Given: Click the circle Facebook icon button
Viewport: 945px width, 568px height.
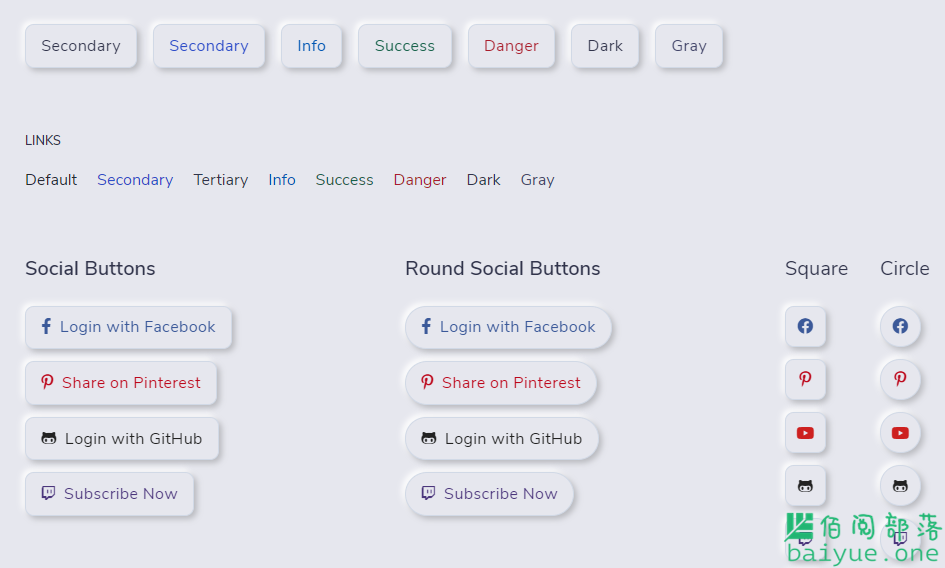Looking at the screenshot, I should 900,326.
